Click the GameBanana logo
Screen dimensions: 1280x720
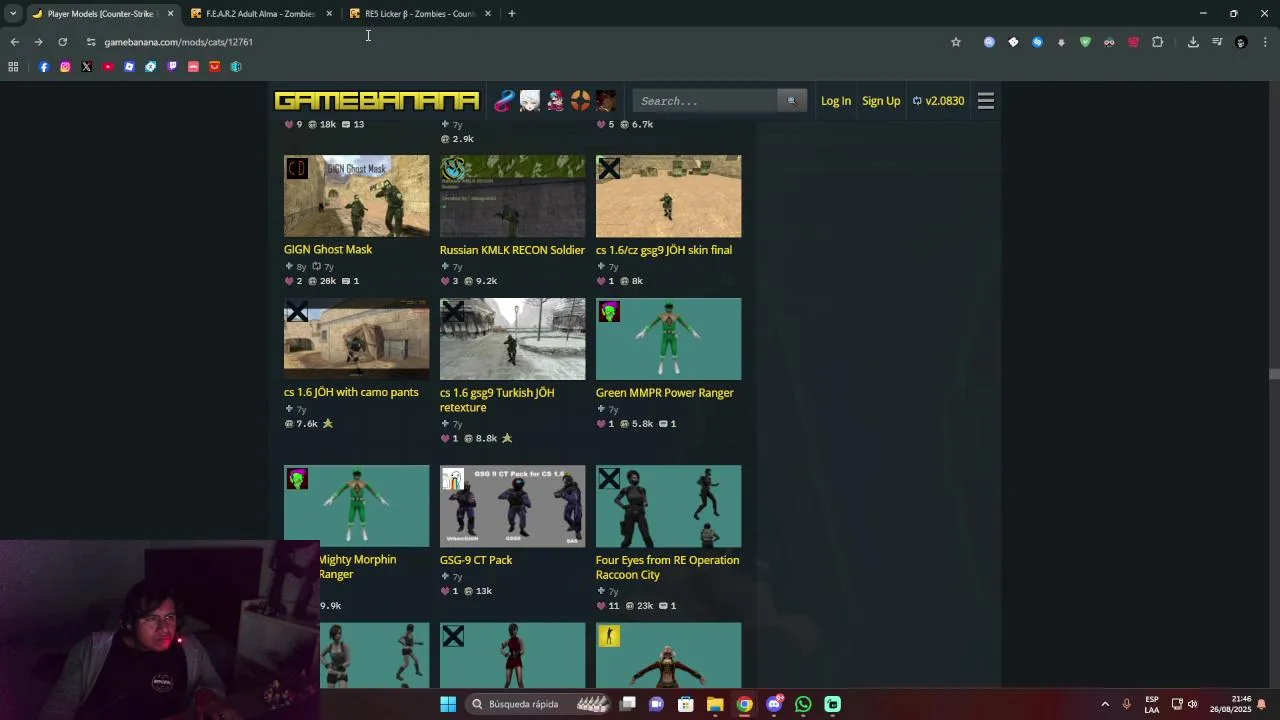click(x=377, y=101)
